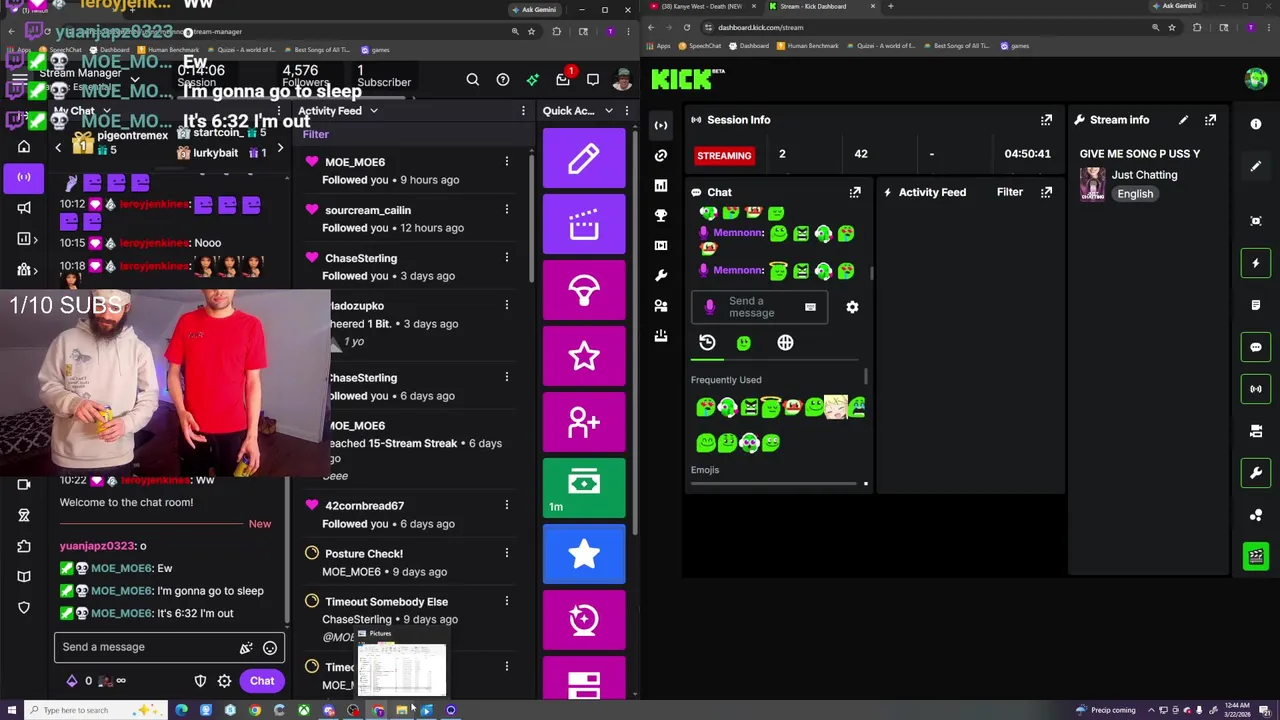This screenshot has width=1280, height=720.
Task: Pop out the Kick Chat panel
Action: (x=855, y=192)
